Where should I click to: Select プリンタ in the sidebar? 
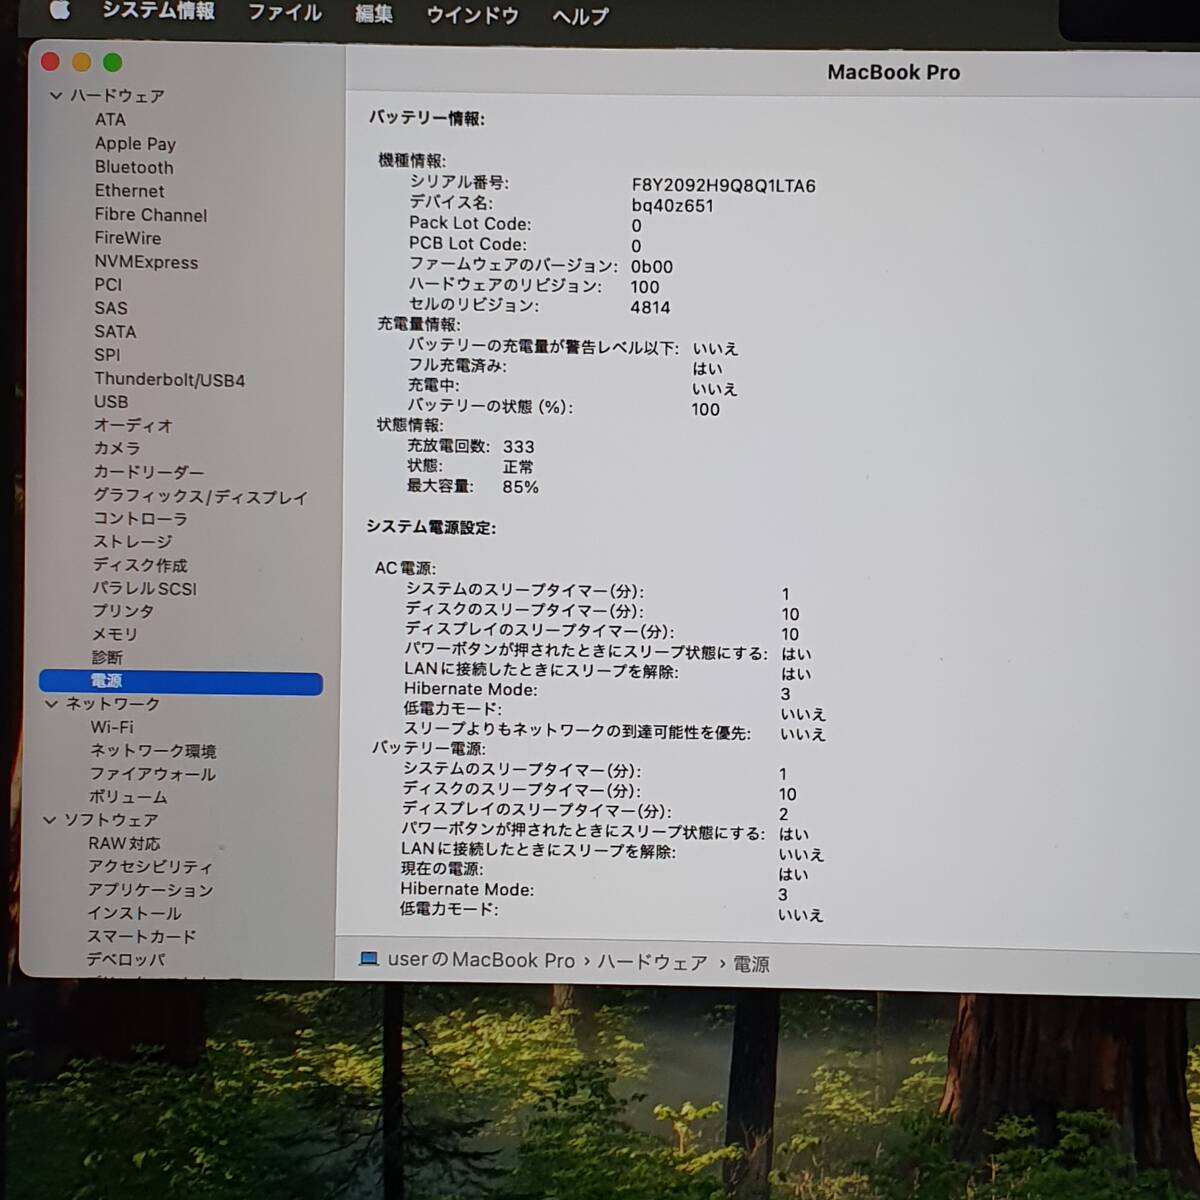[123, 610]
